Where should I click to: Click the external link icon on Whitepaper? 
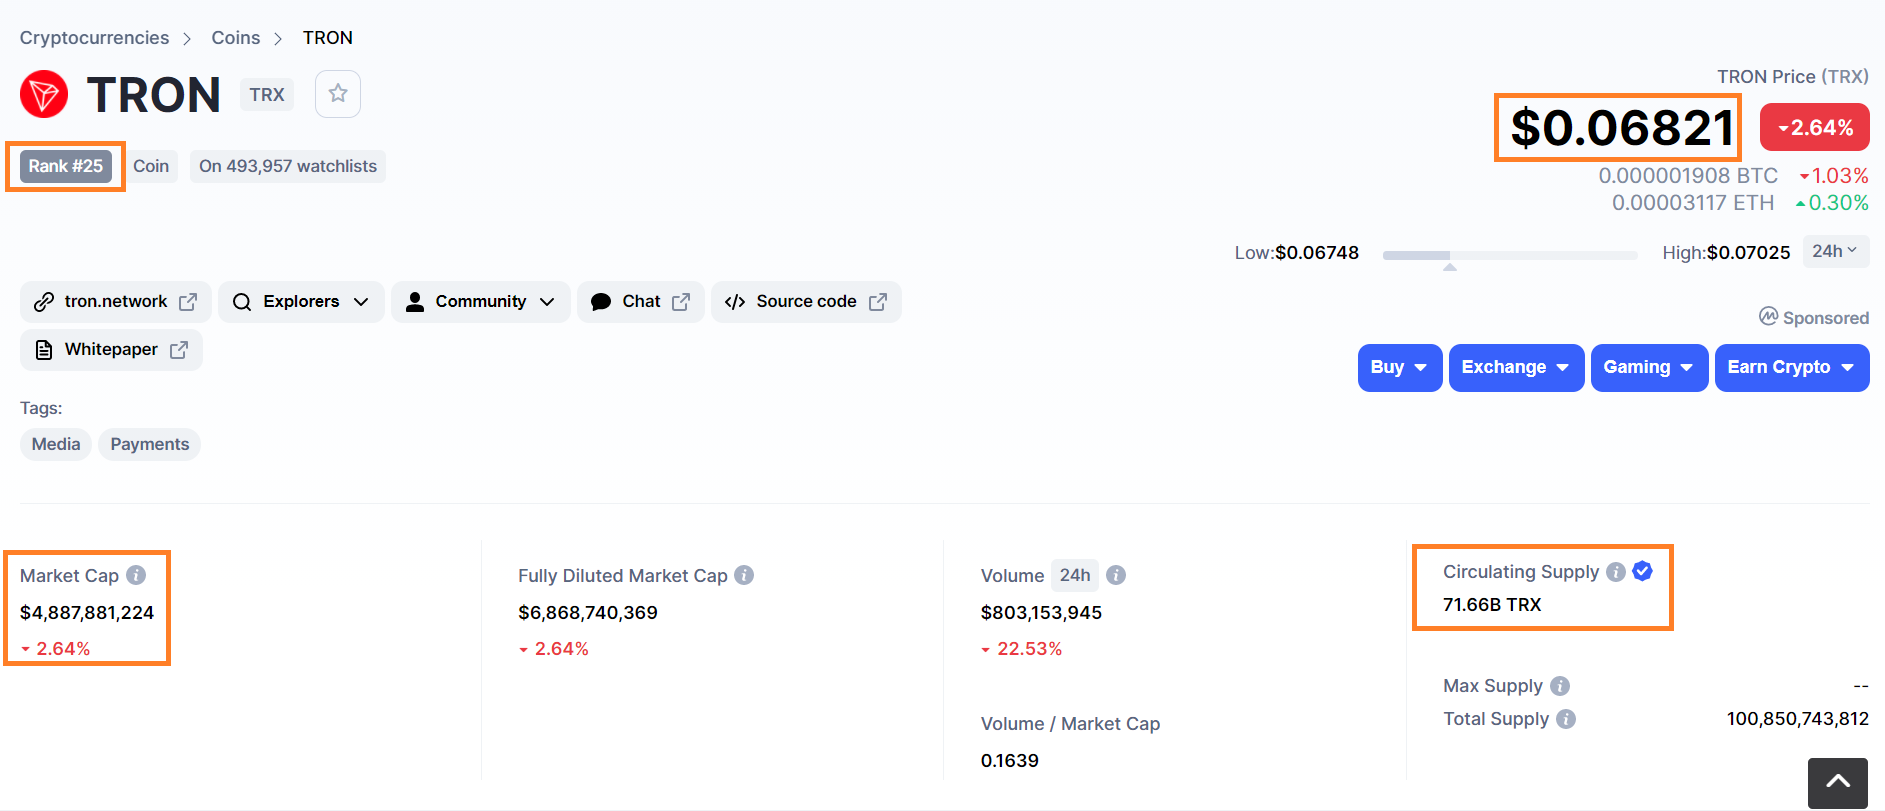(179, 350)
